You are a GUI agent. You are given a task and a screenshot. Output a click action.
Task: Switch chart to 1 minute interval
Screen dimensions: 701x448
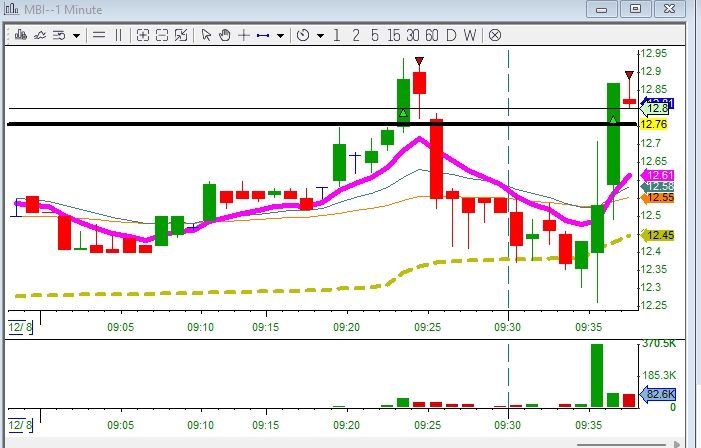(x=337, y=35)
